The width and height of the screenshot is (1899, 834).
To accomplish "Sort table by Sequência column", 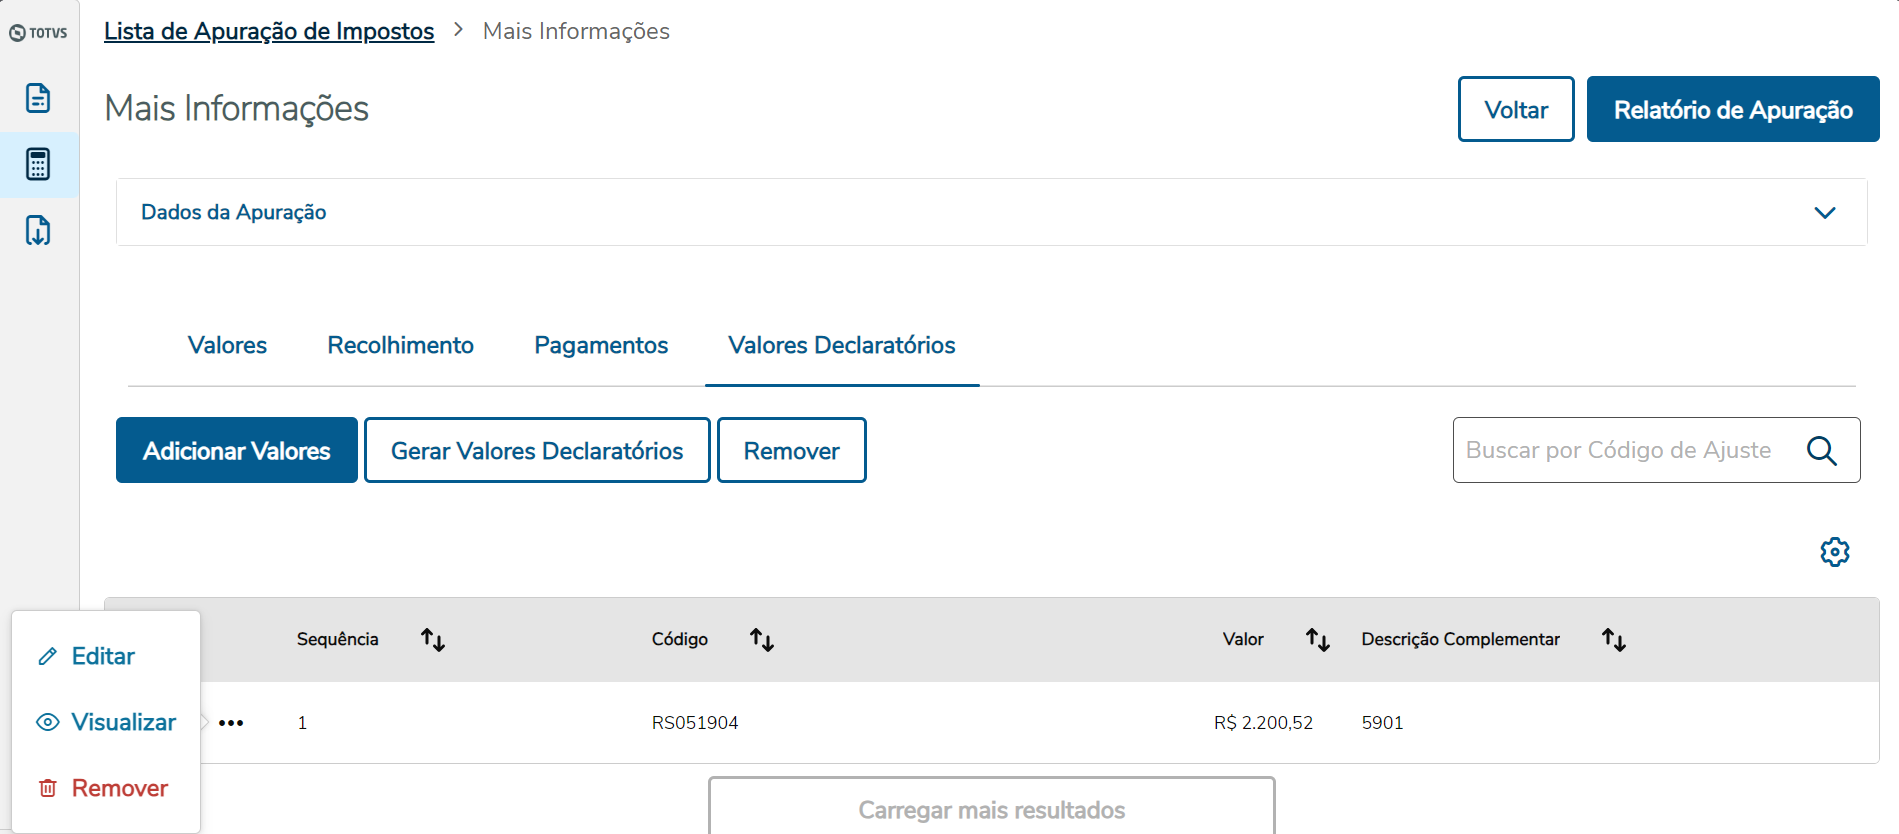I will point(432,640).
